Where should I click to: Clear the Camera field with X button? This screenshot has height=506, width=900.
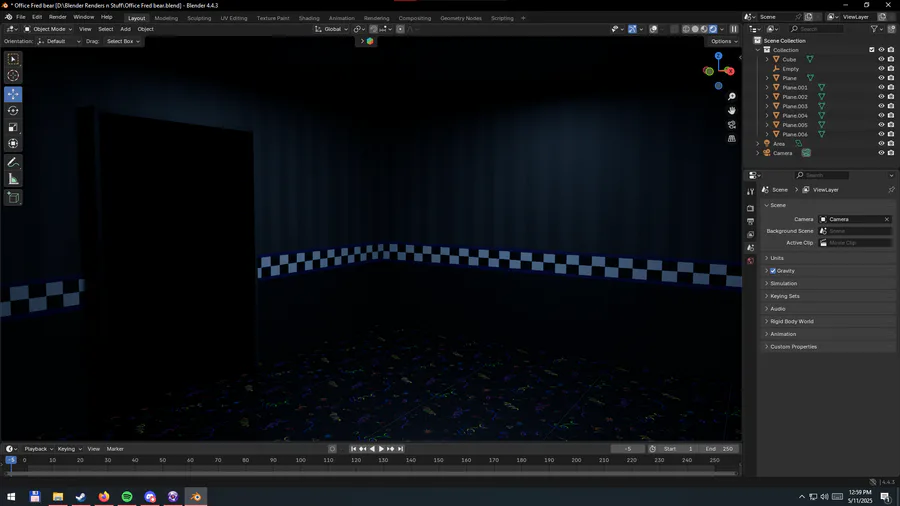pos(887,219)
